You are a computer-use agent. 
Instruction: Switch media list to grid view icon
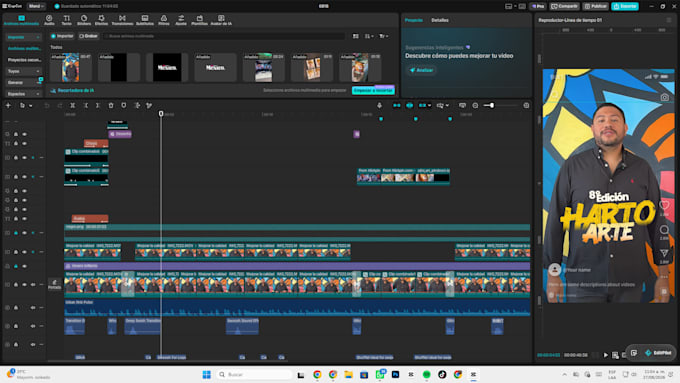[x=356, y=36]
